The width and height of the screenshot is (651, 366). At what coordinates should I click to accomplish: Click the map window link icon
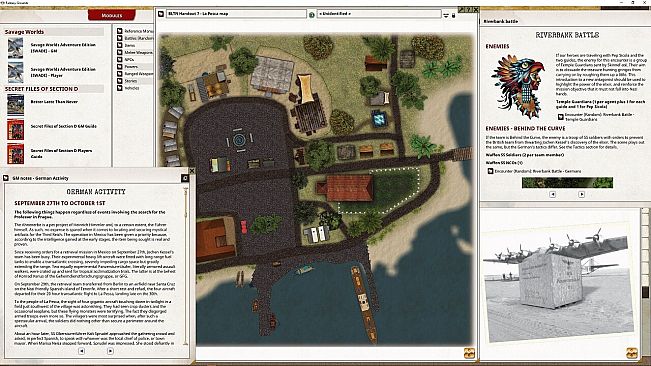point(161,14)
